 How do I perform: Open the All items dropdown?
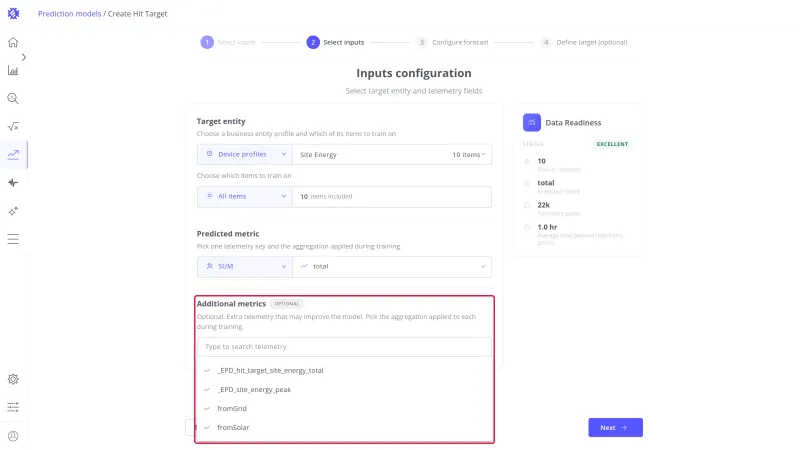pyautogui.click(x=245, y=196)
